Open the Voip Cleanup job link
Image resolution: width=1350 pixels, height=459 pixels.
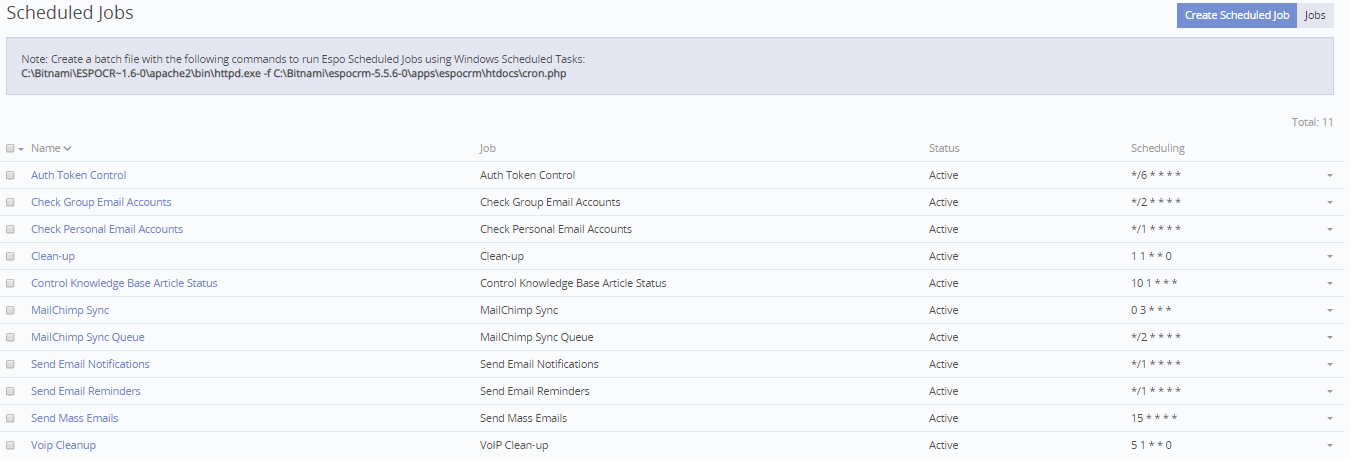(63, 445)
